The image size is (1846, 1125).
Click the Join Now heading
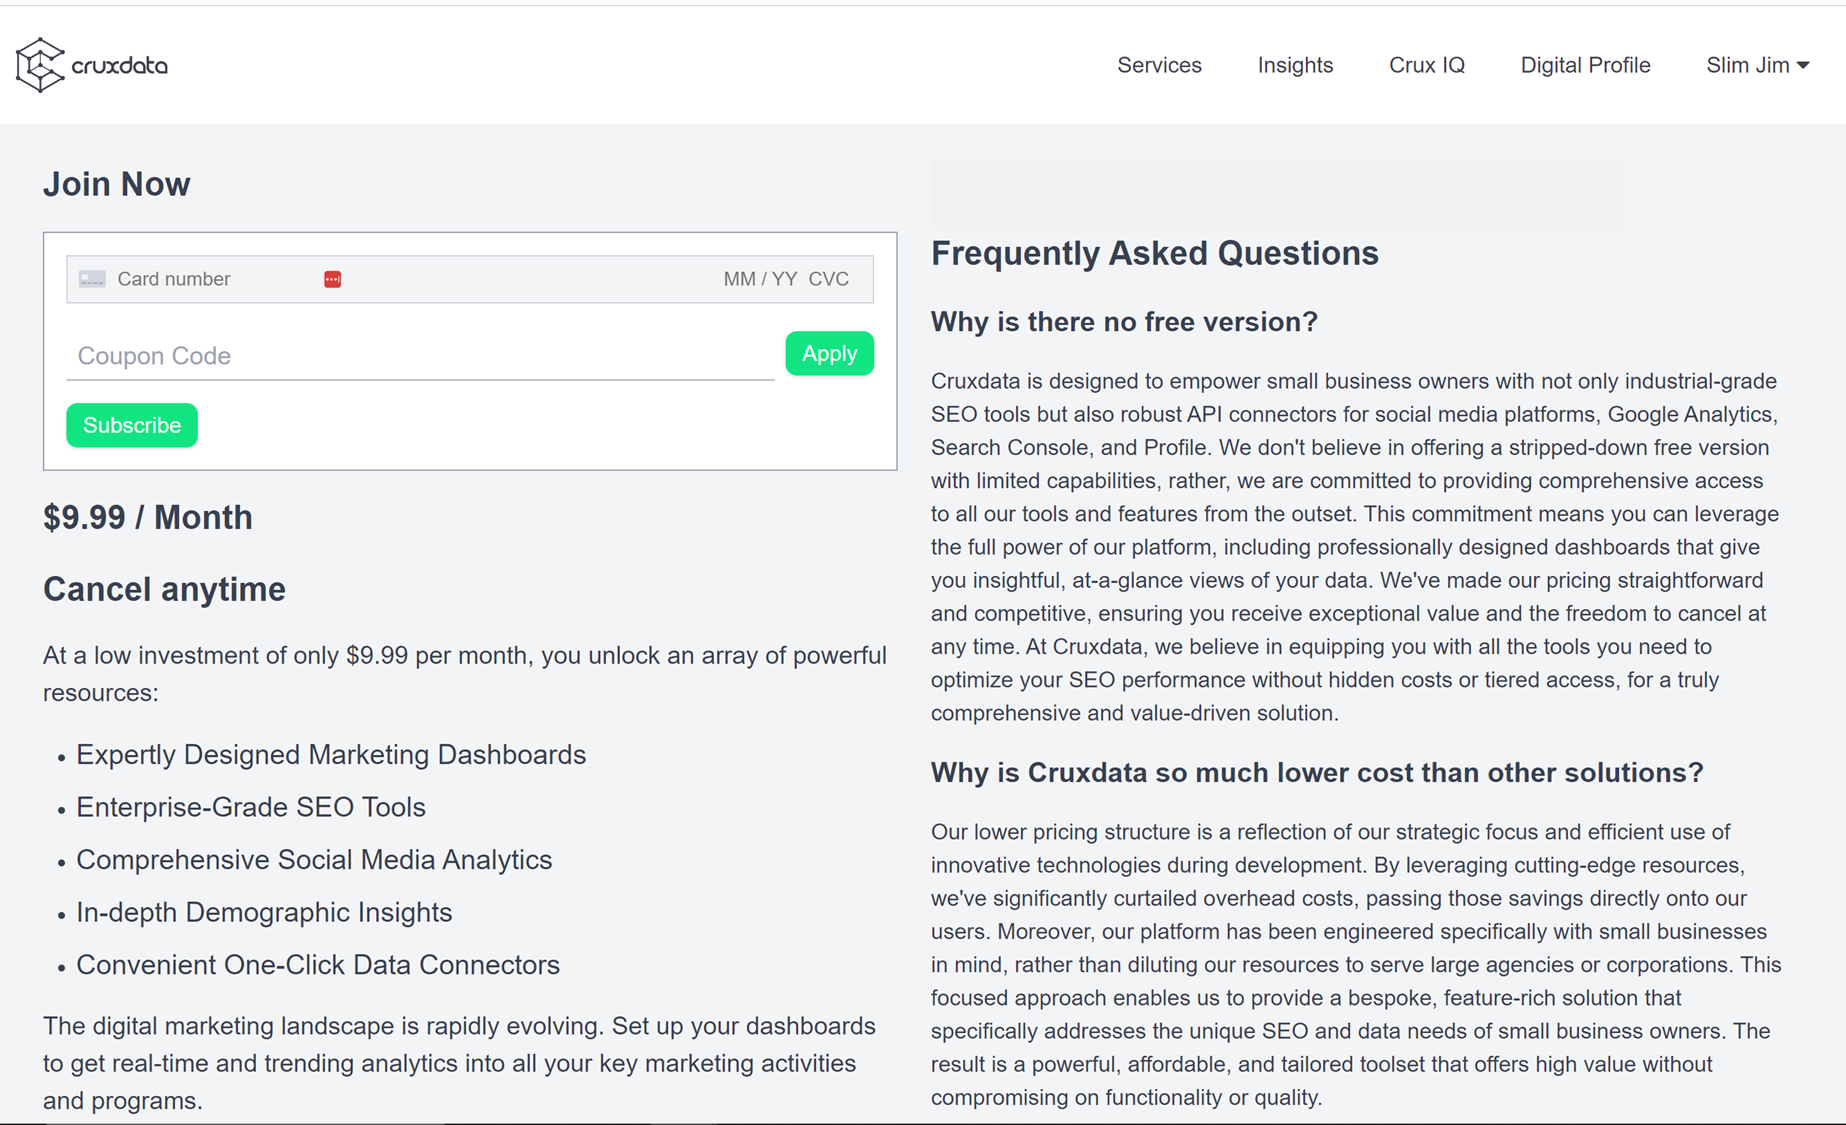click(117, 184)
